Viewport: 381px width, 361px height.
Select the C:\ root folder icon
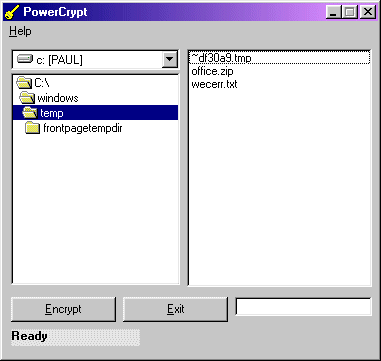tap(24, 83)
